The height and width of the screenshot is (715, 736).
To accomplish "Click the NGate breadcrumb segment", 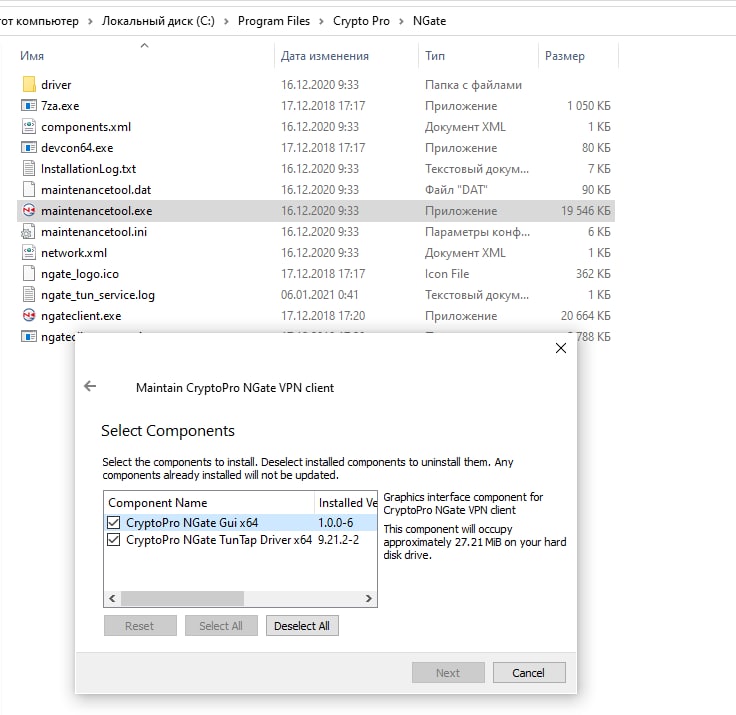I will point(429,21).
